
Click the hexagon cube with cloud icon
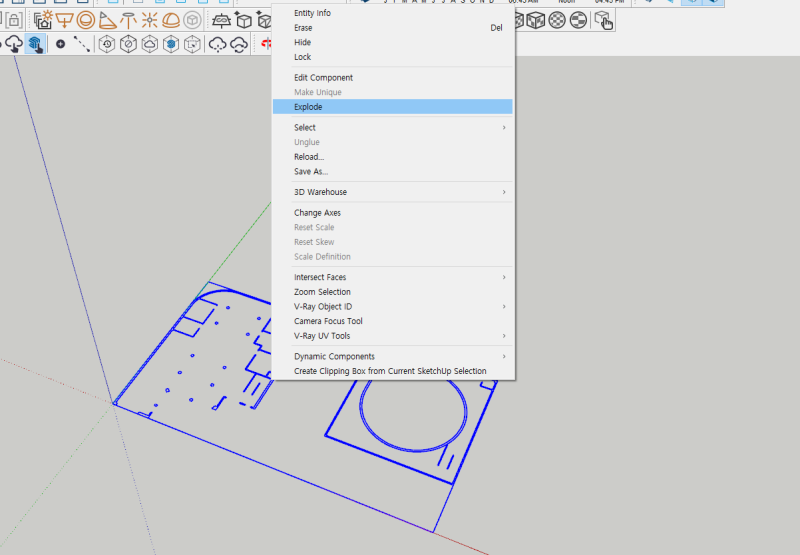tap(149, 44)
